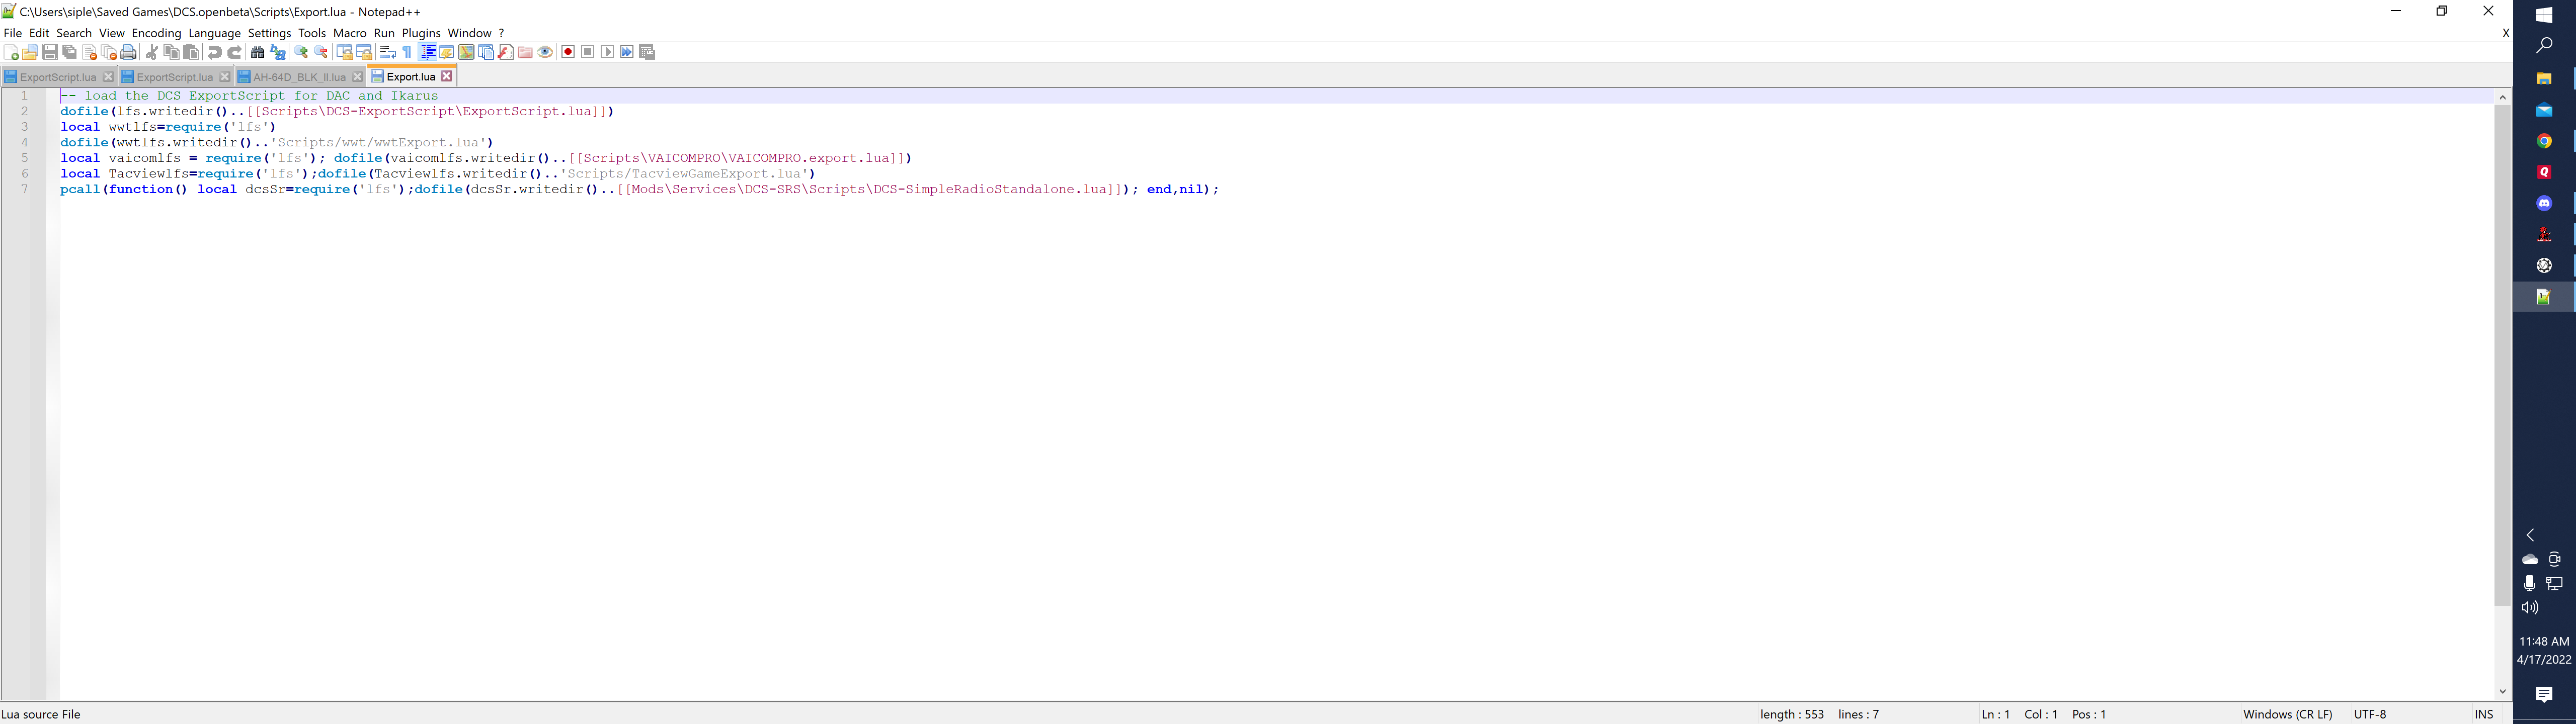Screen dimensions: 2576x724
Task: Open Find with the binoculars icon
Action: tap(258, 52)
